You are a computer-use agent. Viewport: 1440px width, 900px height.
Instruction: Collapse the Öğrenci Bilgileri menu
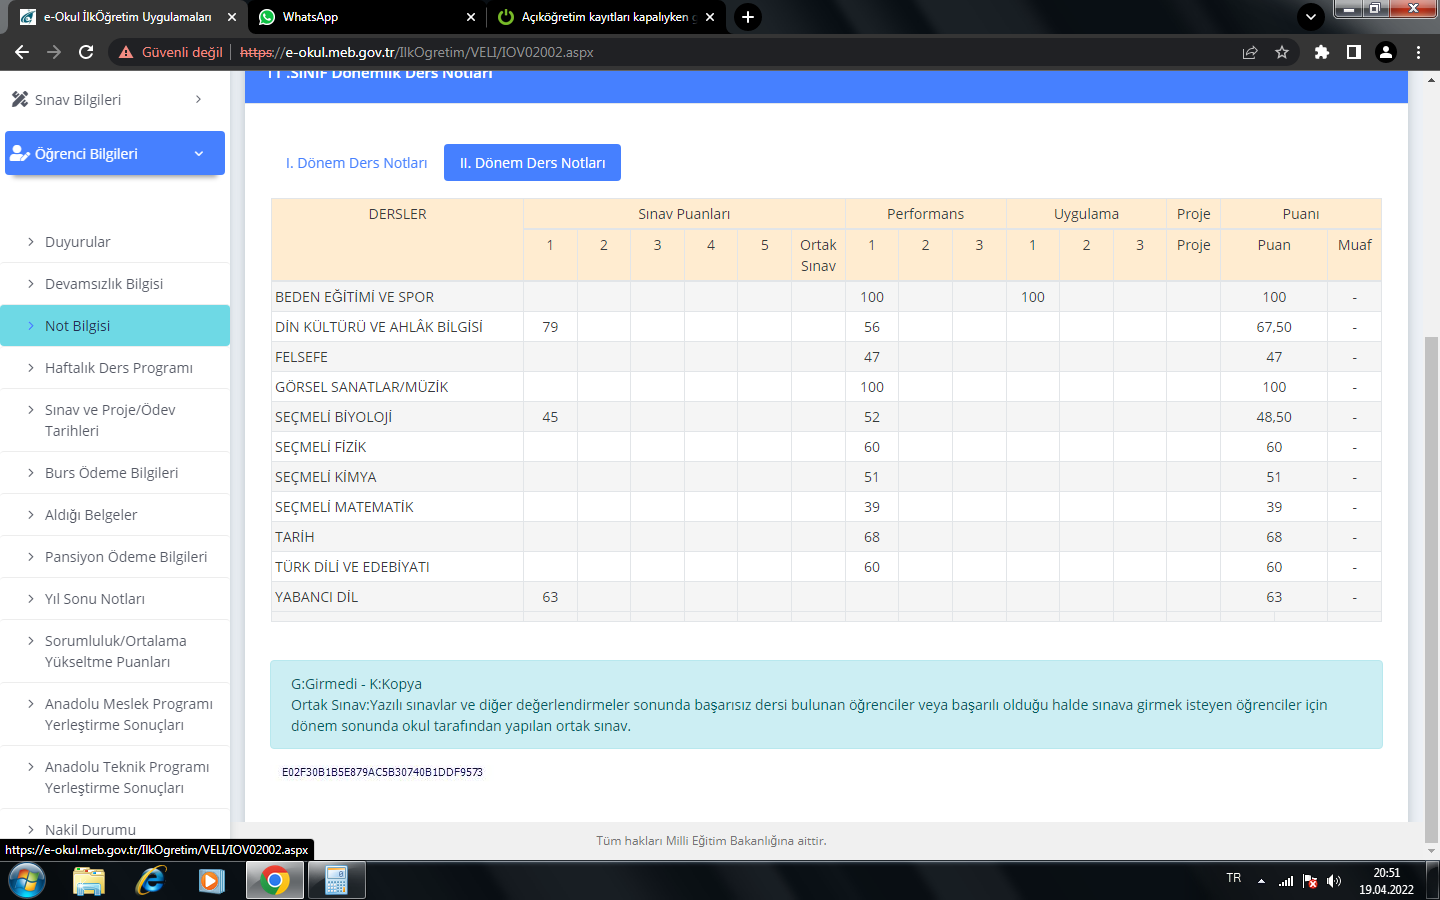click(115, 153)
